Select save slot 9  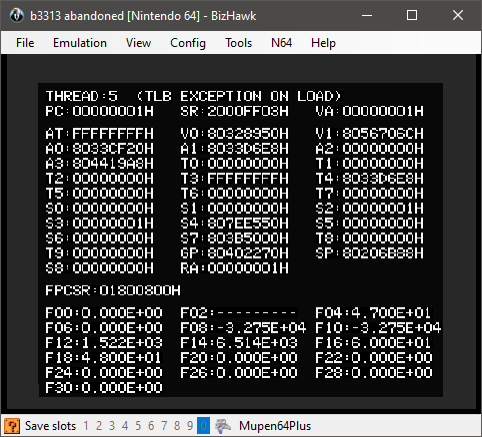point(190,426)
